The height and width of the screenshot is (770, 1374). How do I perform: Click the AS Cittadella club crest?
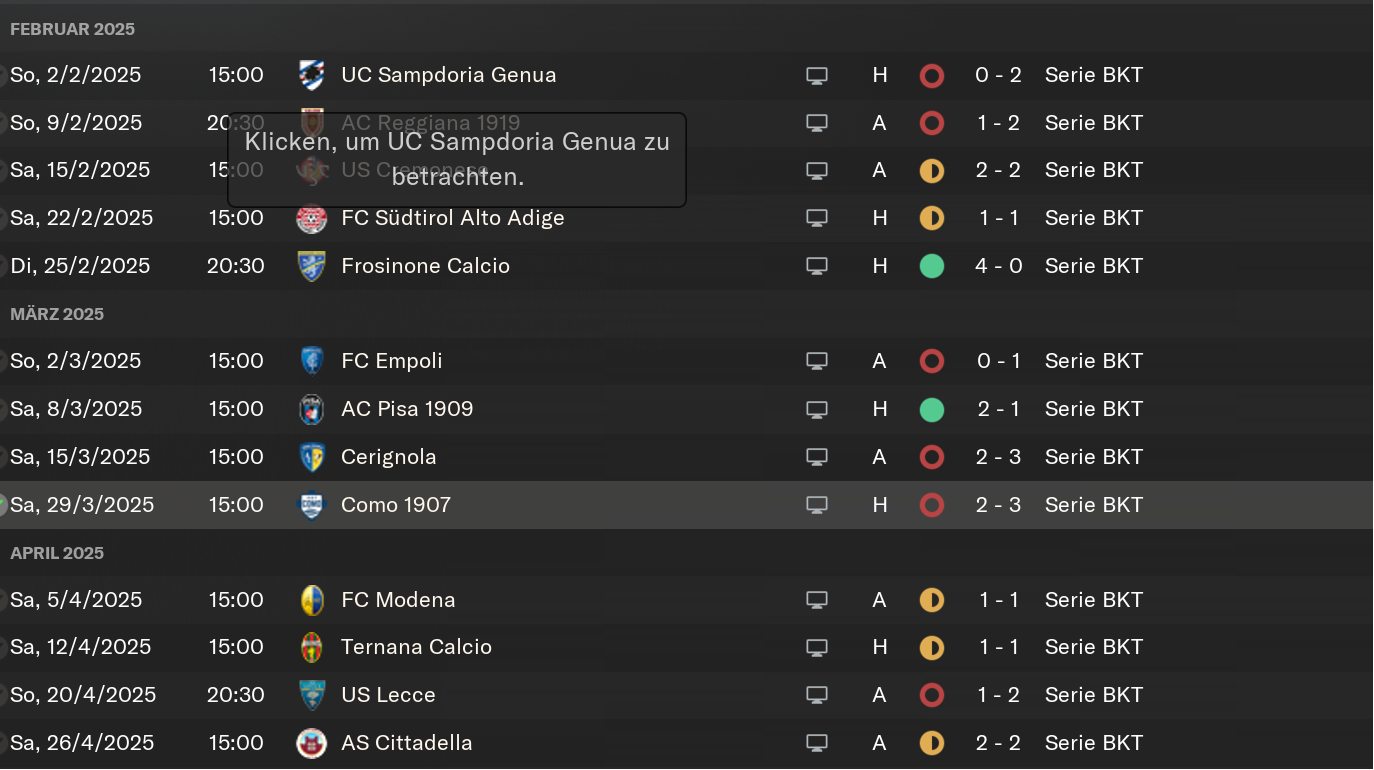pyautogui.click(x=312, y=743)
